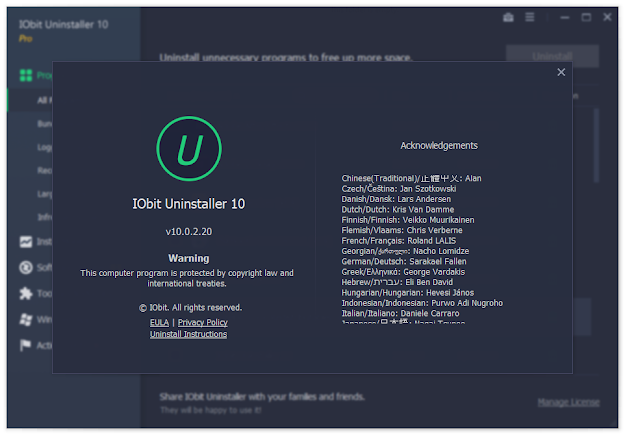
Task: Click the French translator Roland LALIS line
Action: pyautogui.click(x=399, y=241)
